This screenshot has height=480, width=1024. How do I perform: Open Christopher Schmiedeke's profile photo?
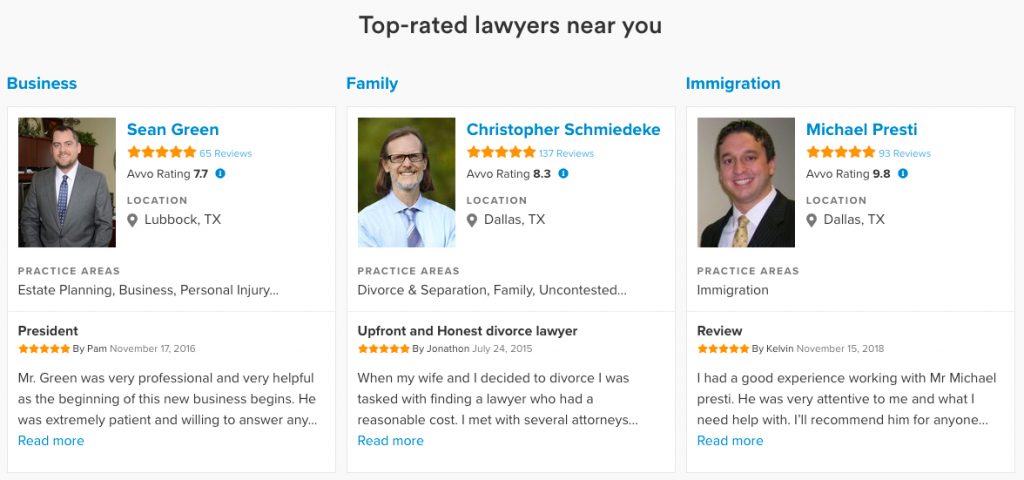click(x=406, y=182)
